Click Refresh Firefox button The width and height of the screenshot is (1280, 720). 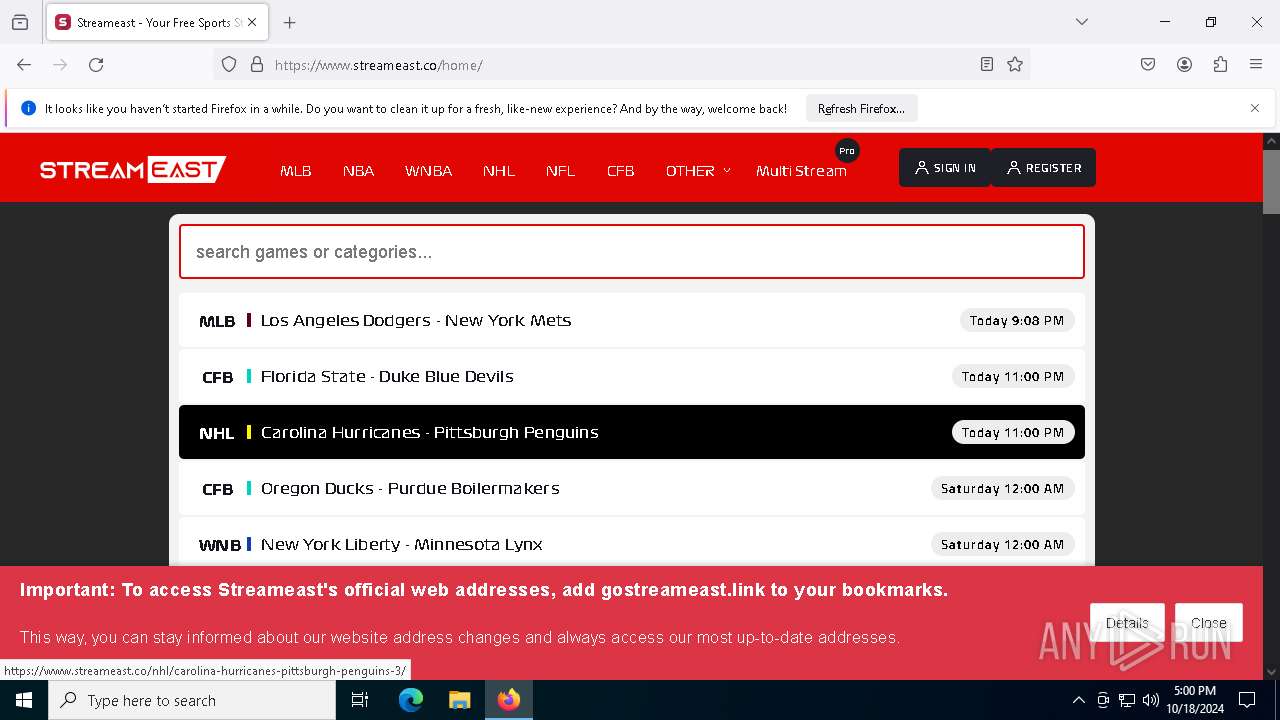click(x=861, y=109)
